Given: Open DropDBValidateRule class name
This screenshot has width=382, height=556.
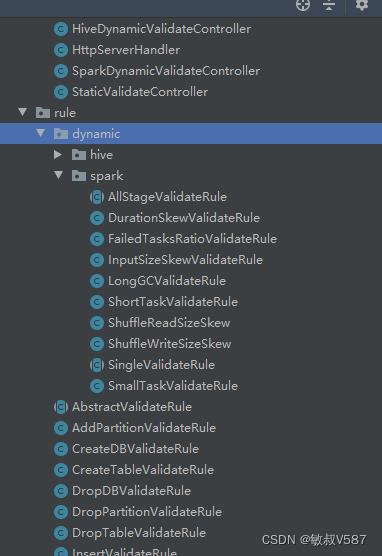Looking at the screenshot, I should [x=131, y=491].
